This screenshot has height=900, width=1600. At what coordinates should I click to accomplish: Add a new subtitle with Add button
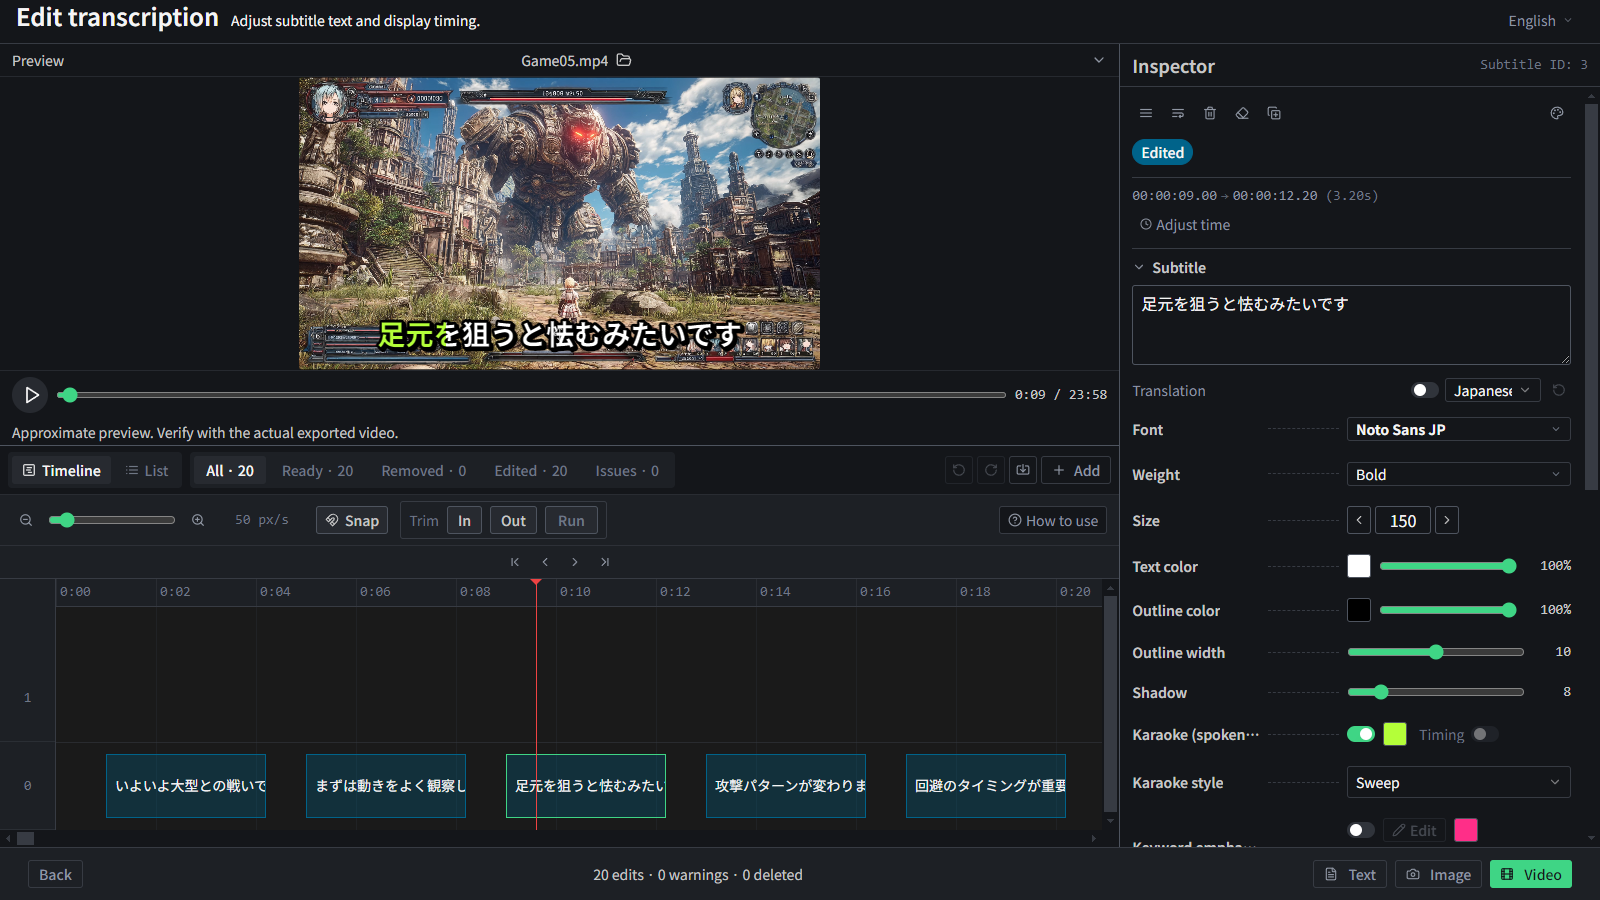[1076, 470]
